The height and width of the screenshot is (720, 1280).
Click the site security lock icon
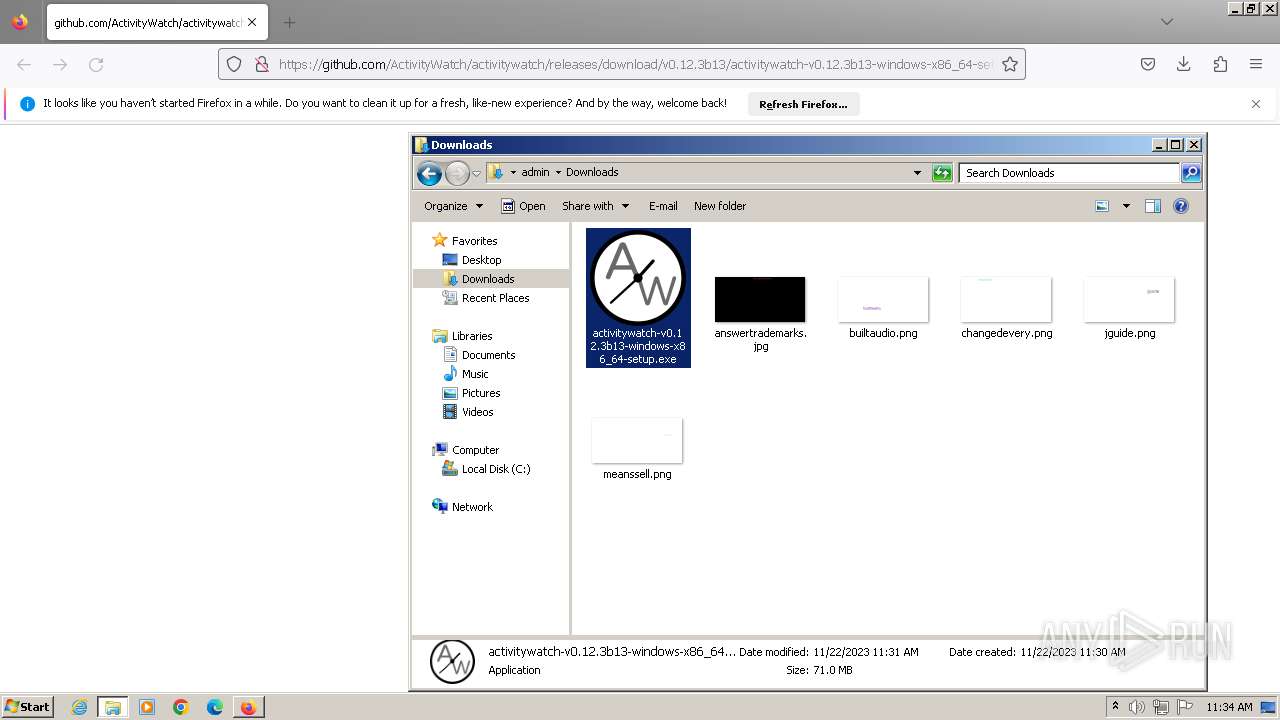click(261, 64)
